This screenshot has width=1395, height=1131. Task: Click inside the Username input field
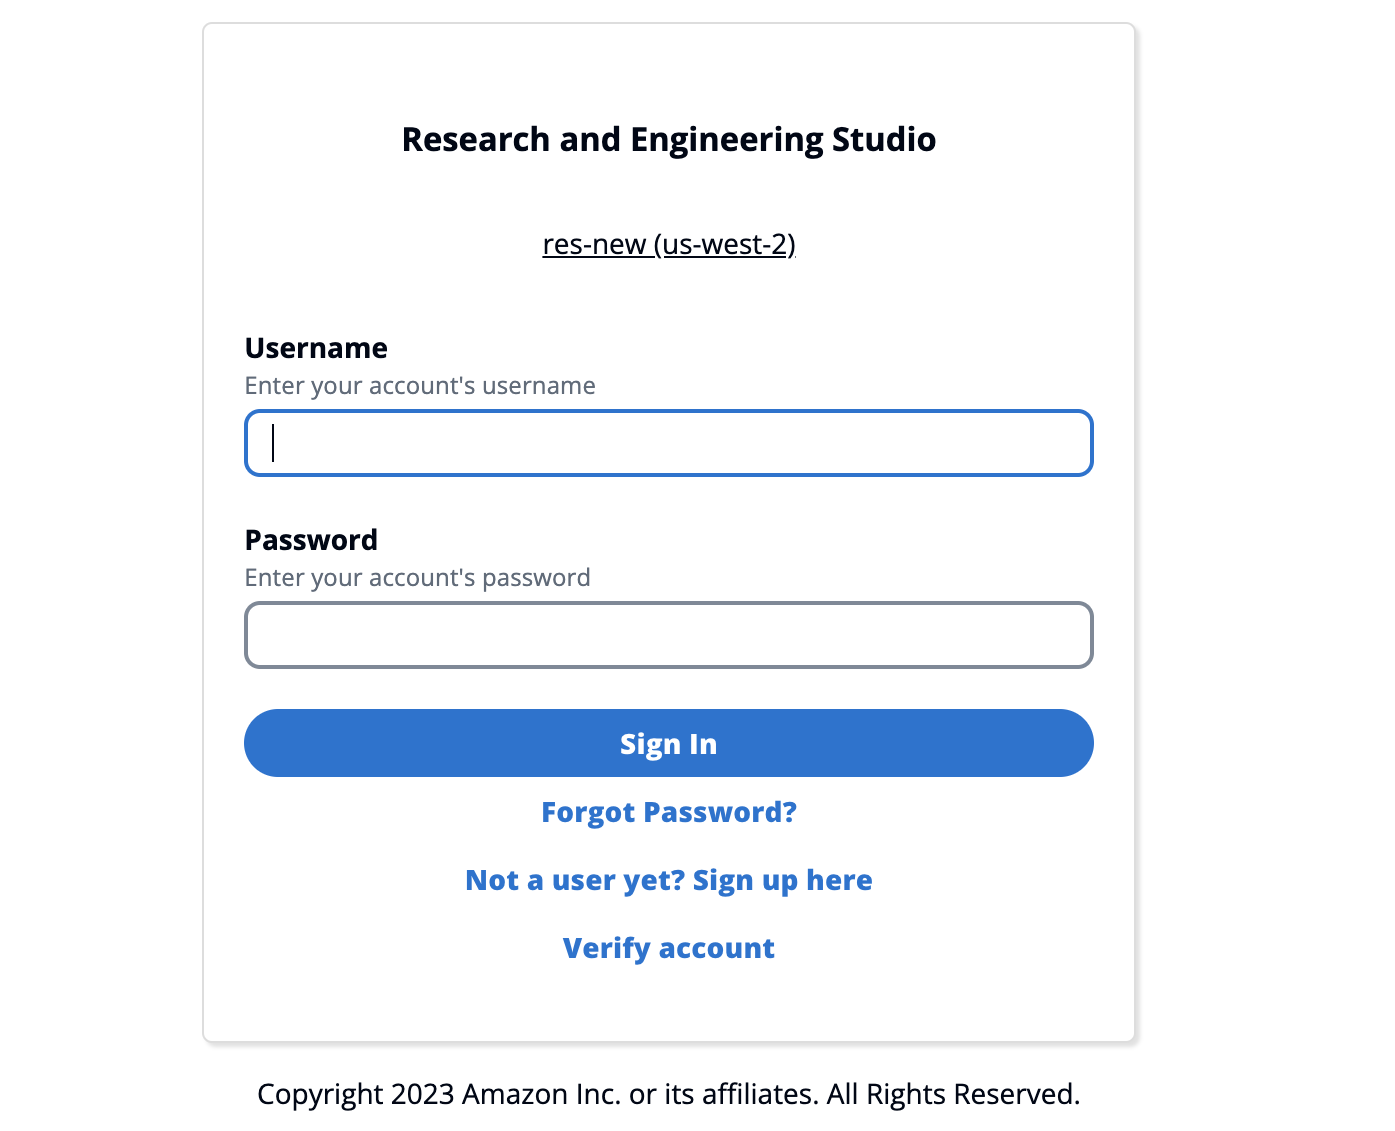[668, 443]
